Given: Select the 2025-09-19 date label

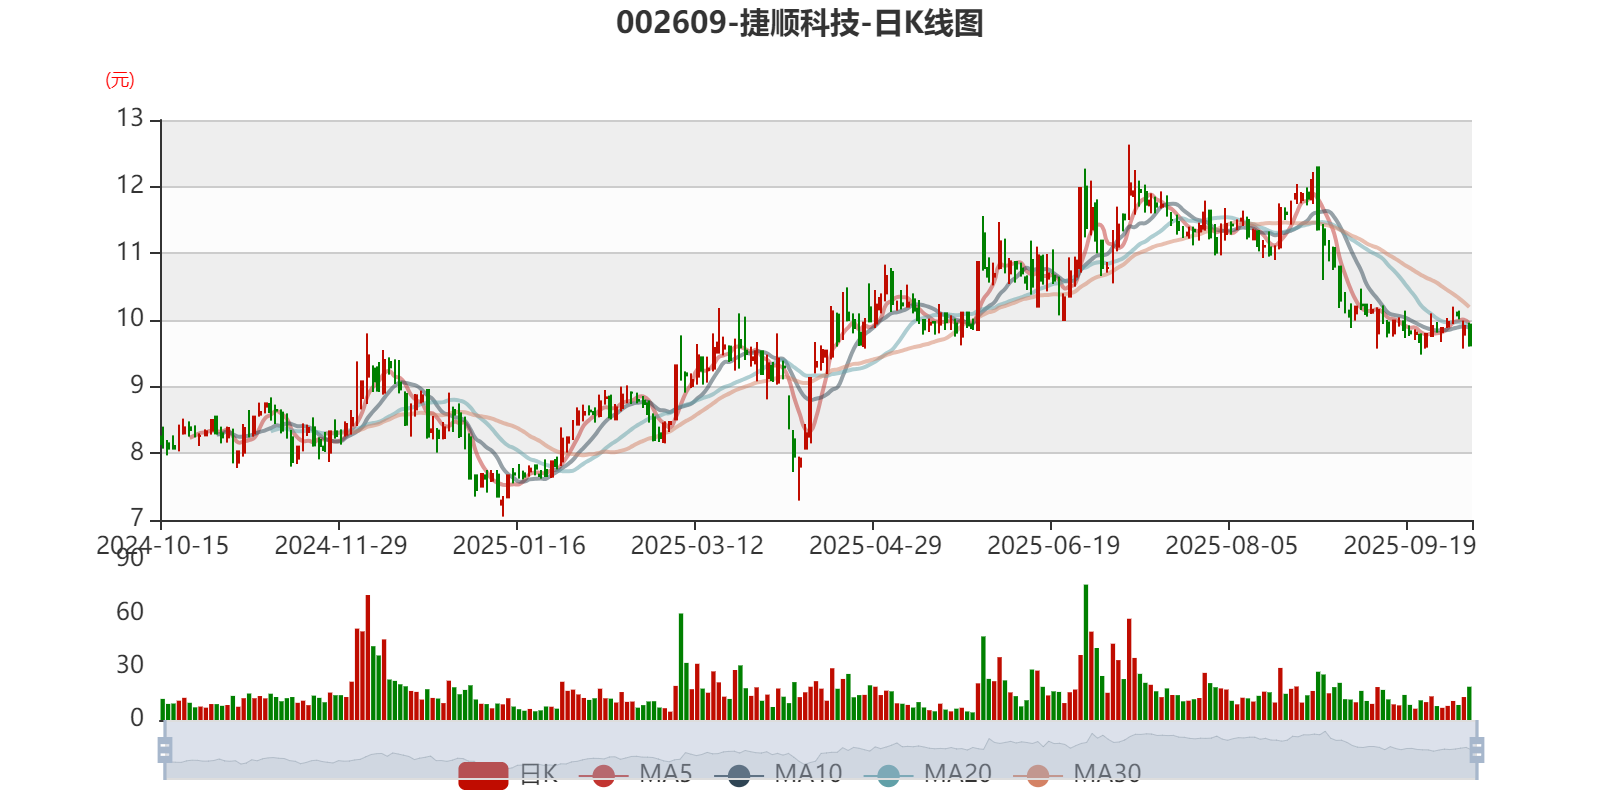Looking at the screenshot, I should point(1409,546).
